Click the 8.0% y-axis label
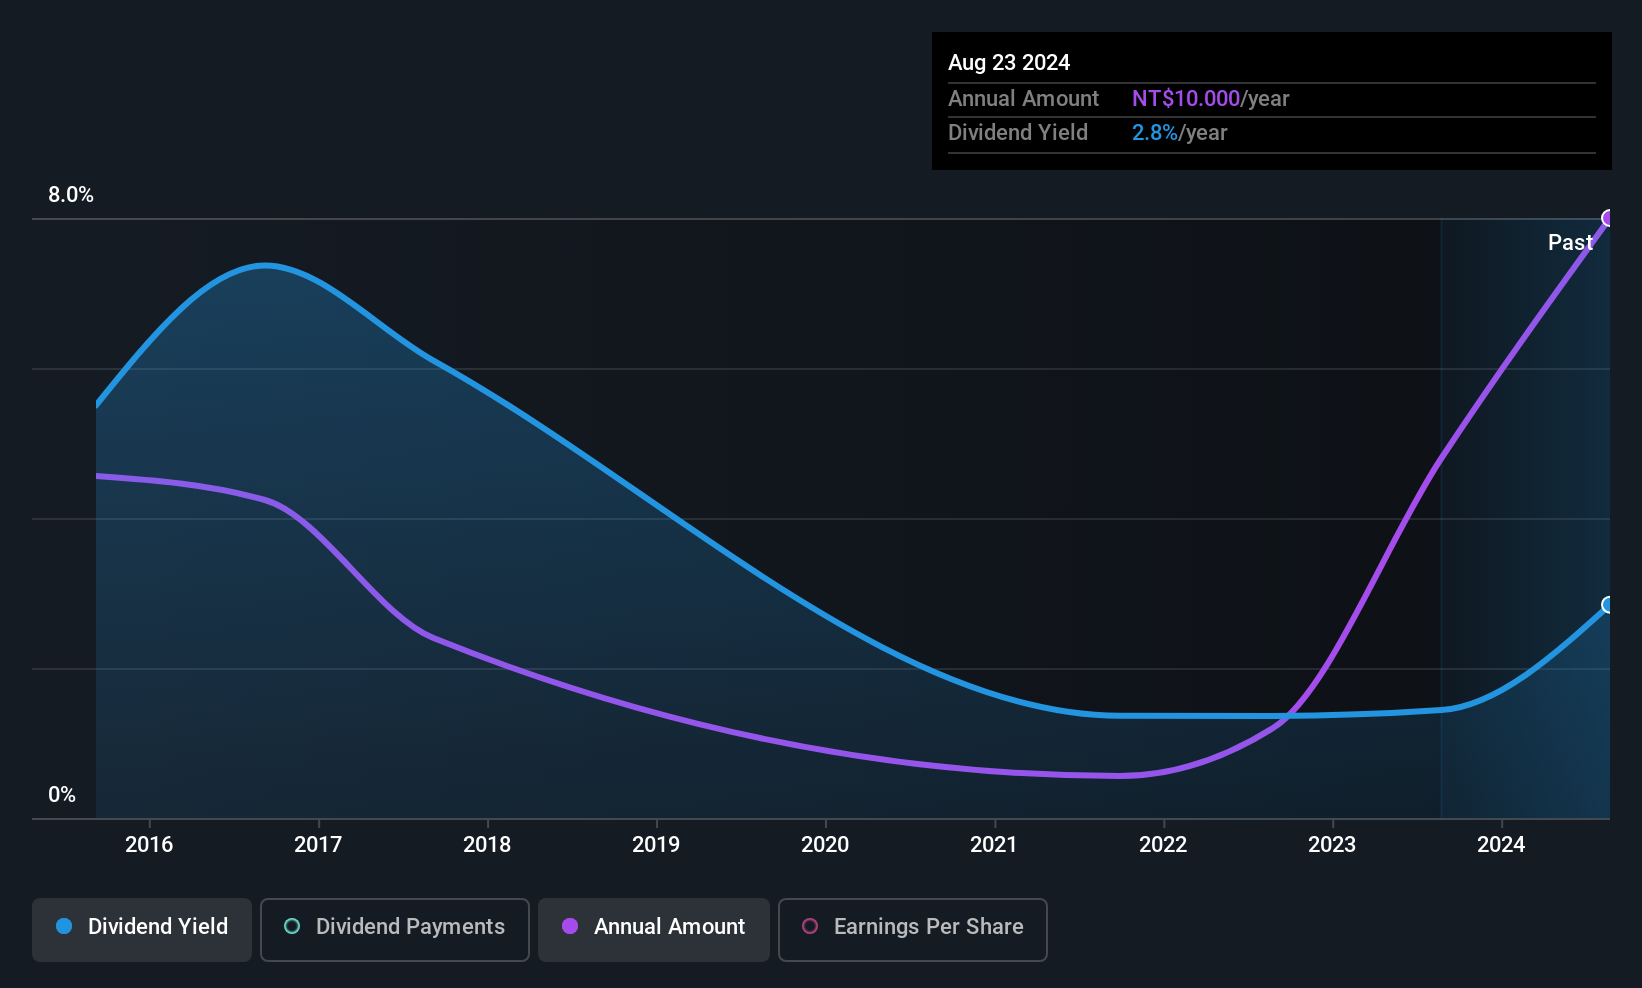Image resolution: width=1642 pixels, height=988 pixels. (71, 195)
